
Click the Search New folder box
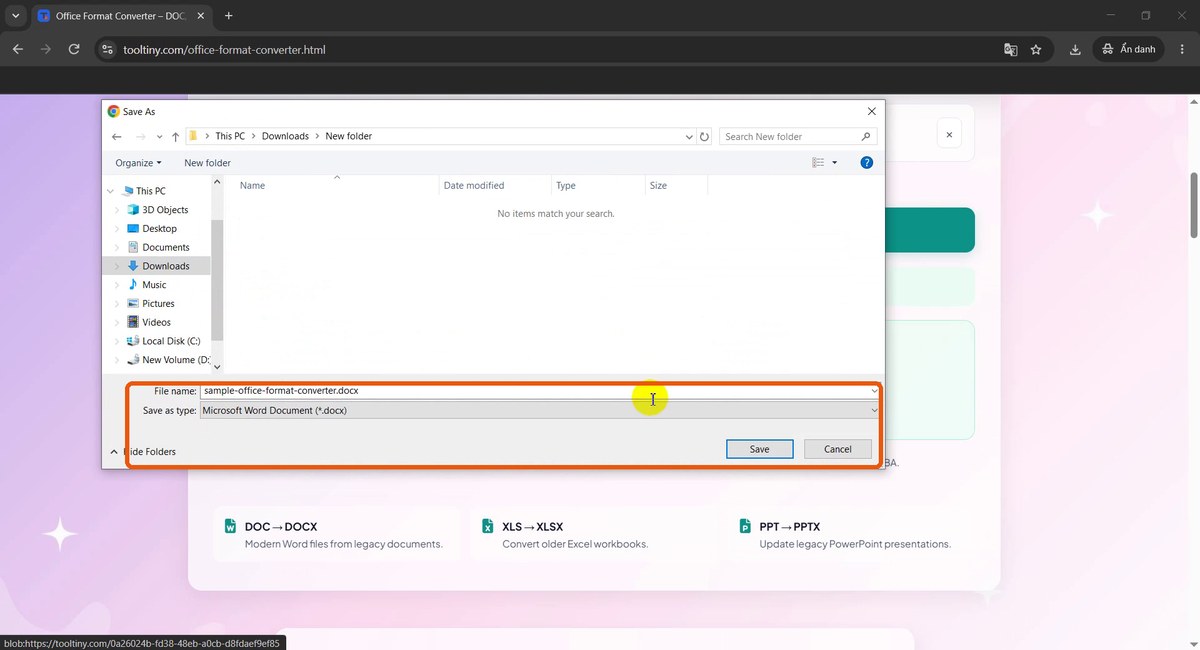coord(788,136)
